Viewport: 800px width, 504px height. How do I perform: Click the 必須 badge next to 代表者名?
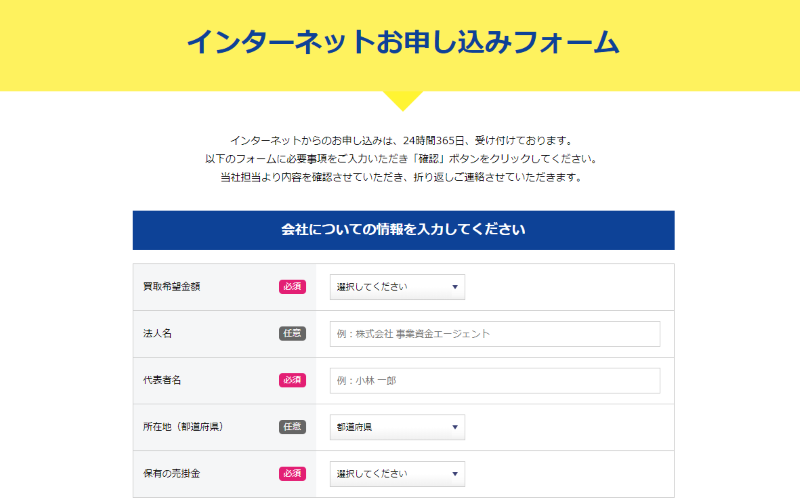[x=292, y=380]
